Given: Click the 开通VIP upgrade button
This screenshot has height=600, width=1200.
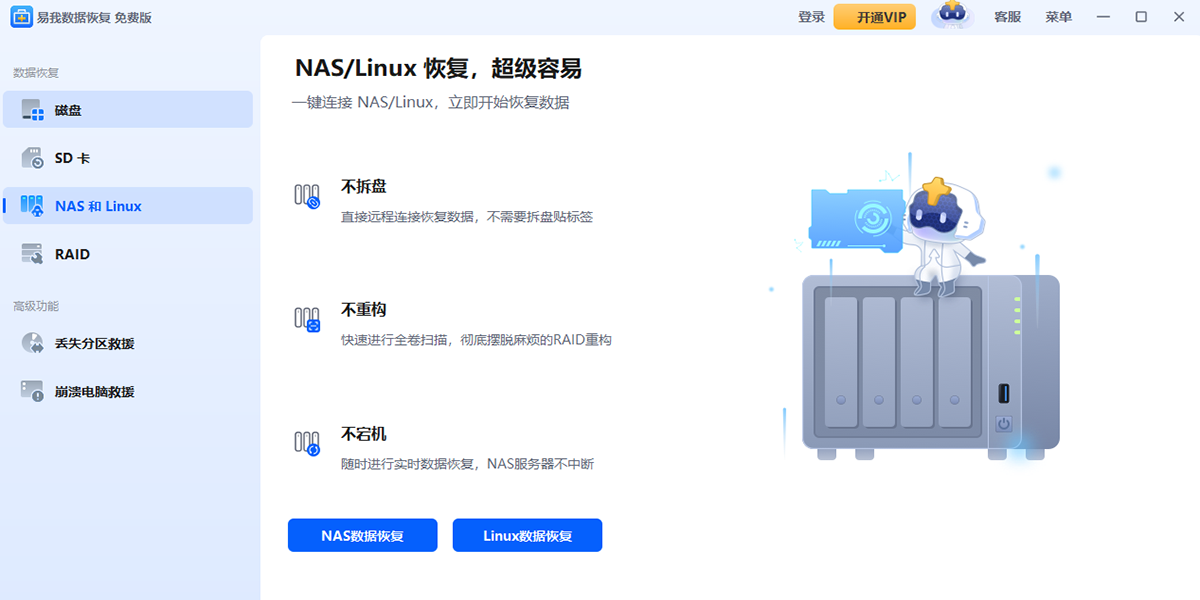Looking at the screenshot, I should tap(874, 17).
